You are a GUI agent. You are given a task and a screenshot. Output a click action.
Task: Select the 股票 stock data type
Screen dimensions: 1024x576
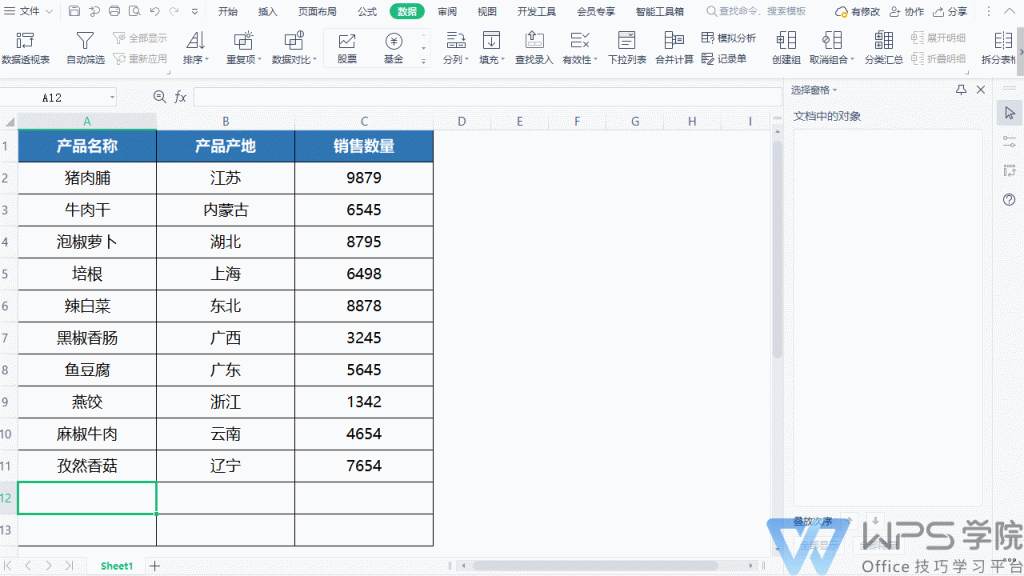(347, 48)
